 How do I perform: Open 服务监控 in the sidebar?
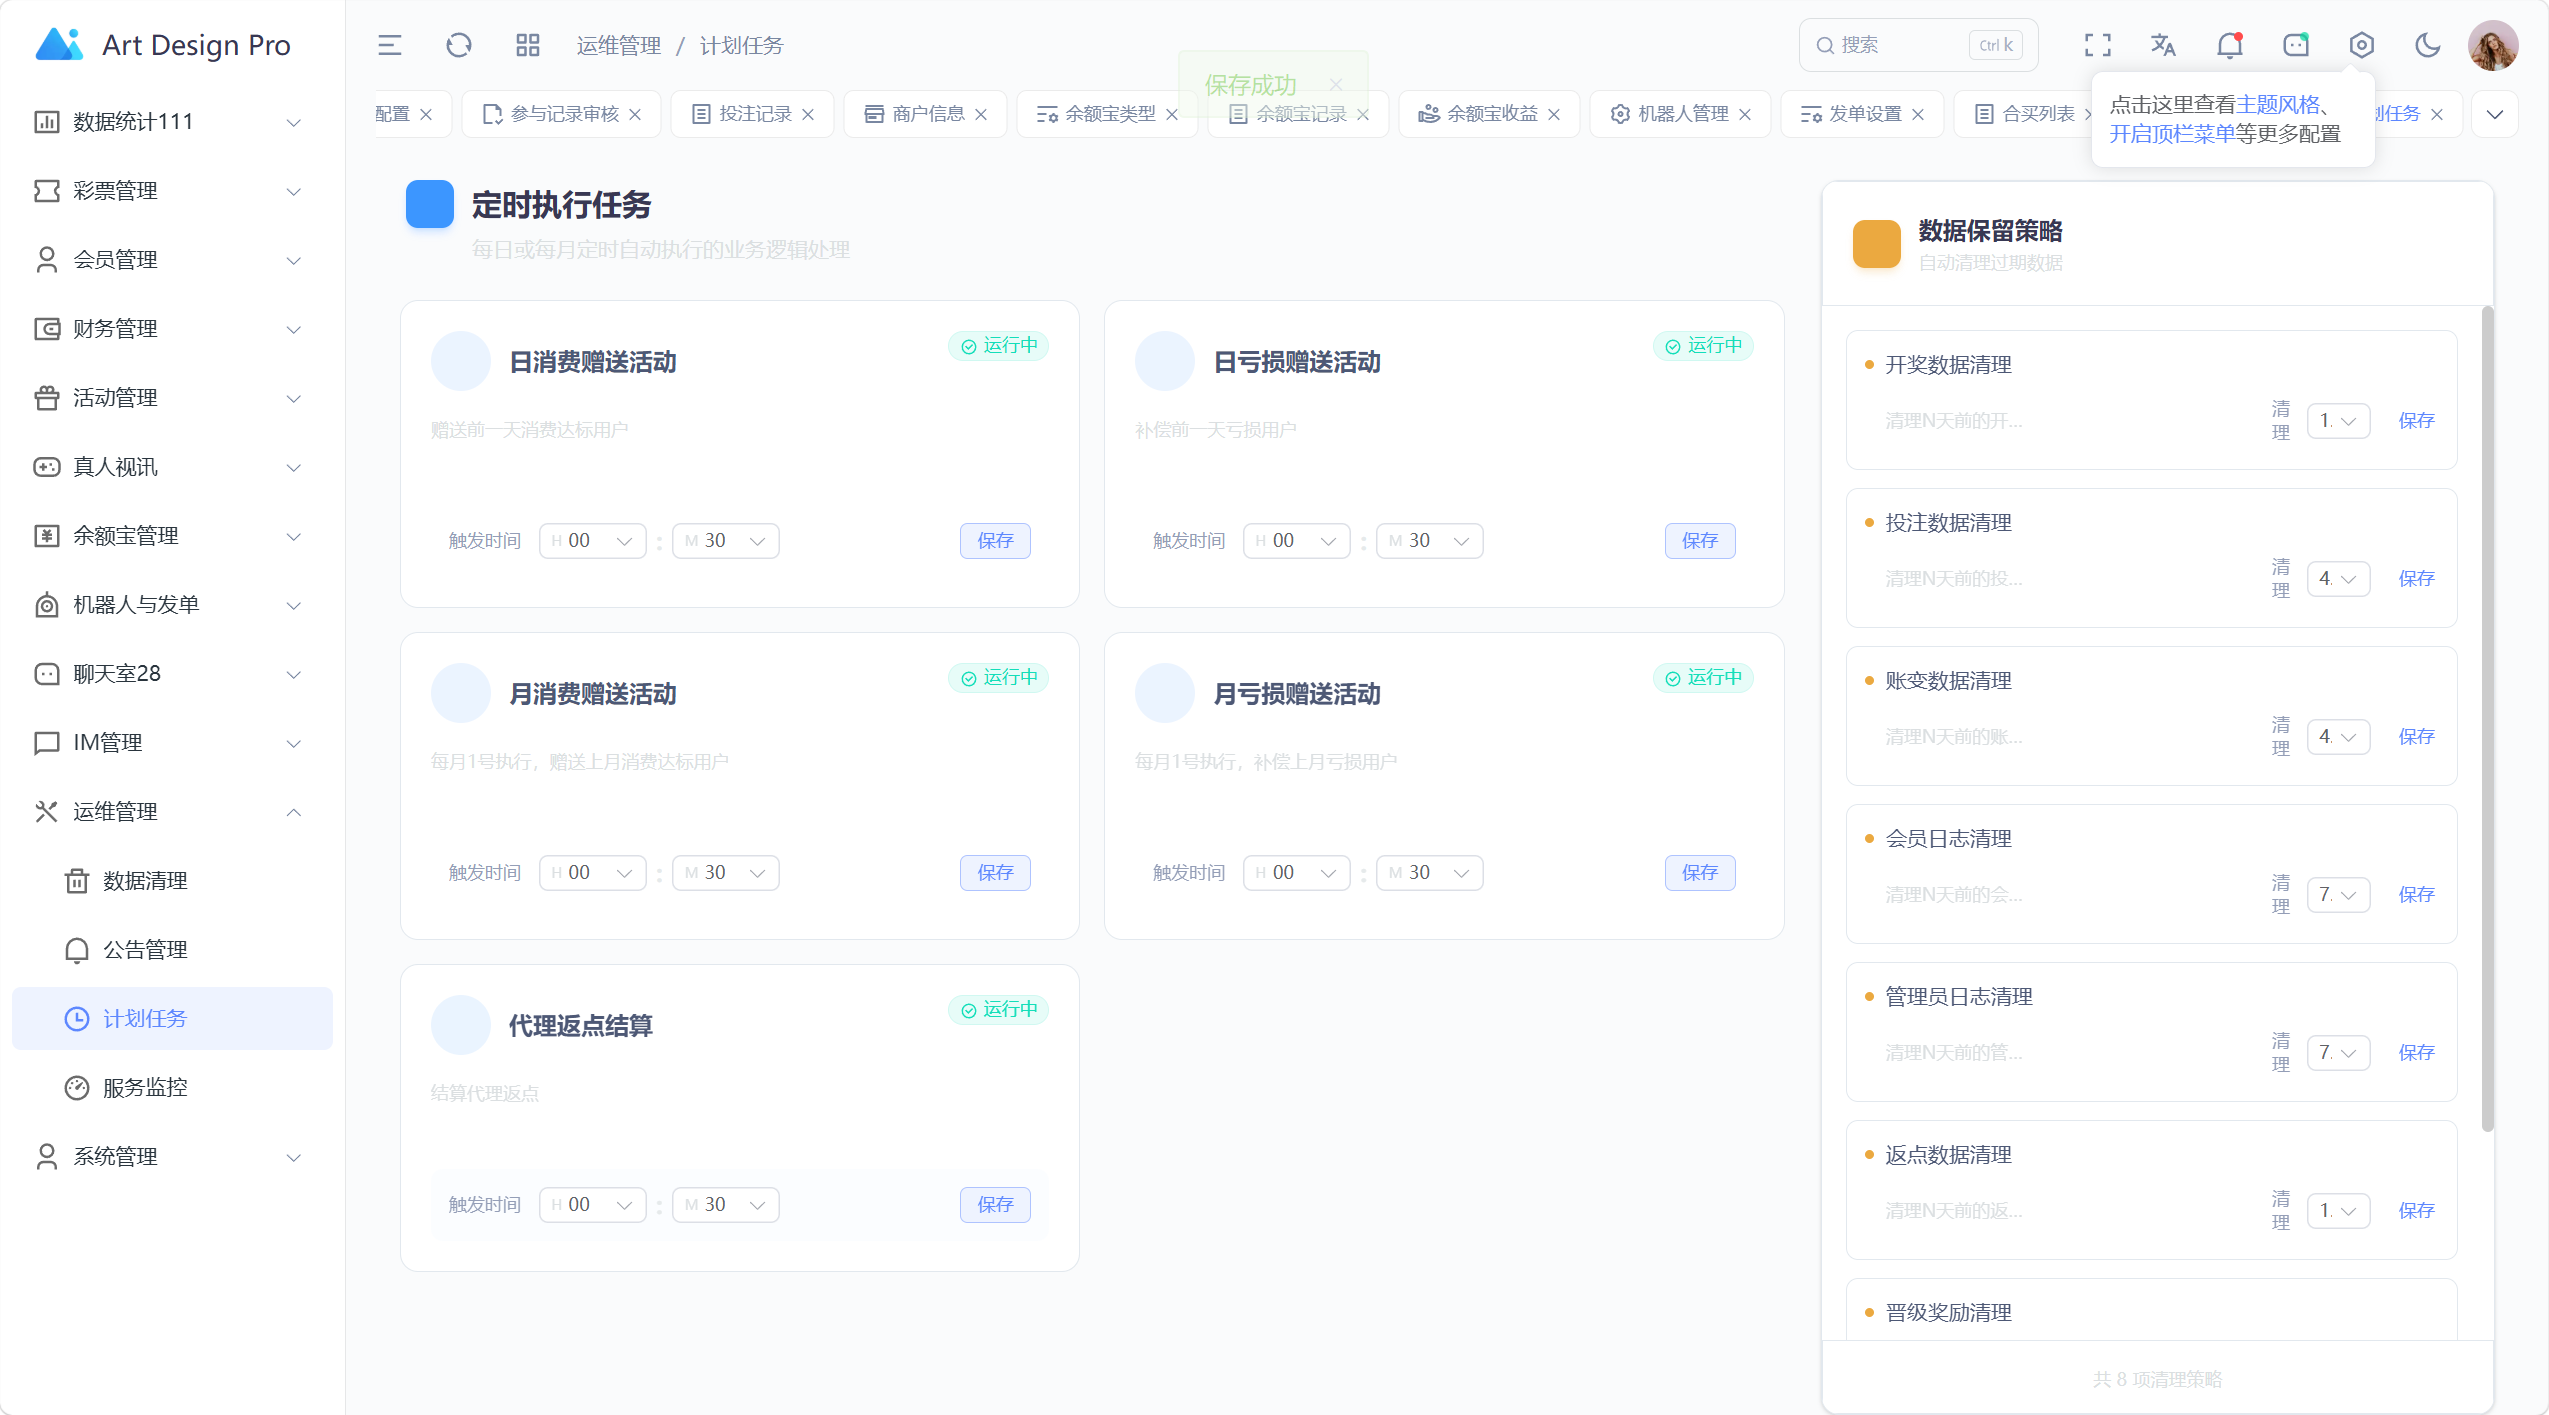(x=172, y=1088)
